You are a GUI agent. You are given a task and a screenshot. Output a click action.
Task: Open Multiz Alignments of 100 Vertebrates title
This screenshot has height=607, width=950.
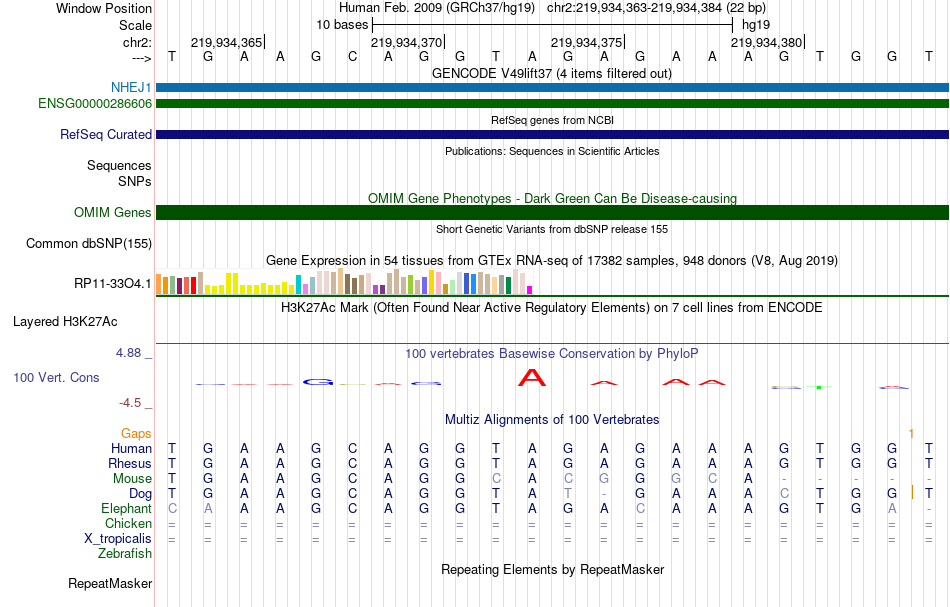(552, 420)
